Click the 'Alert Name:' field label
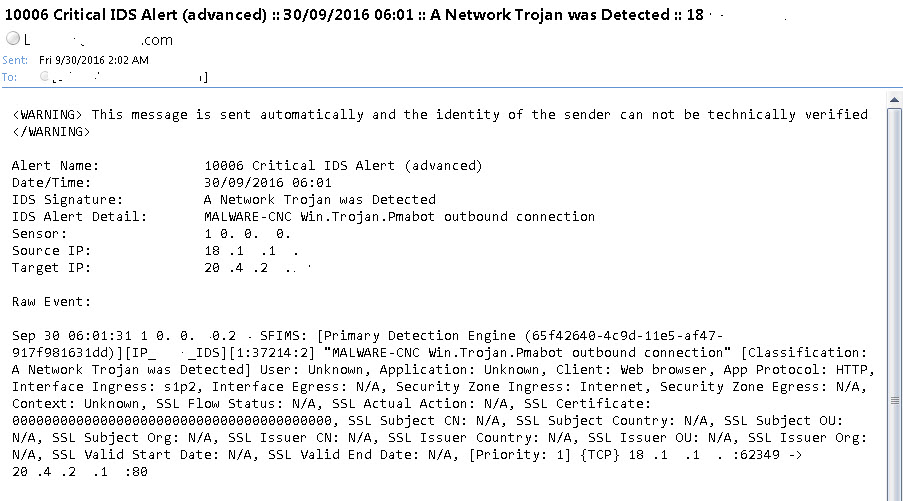 (x=54, y=165)
